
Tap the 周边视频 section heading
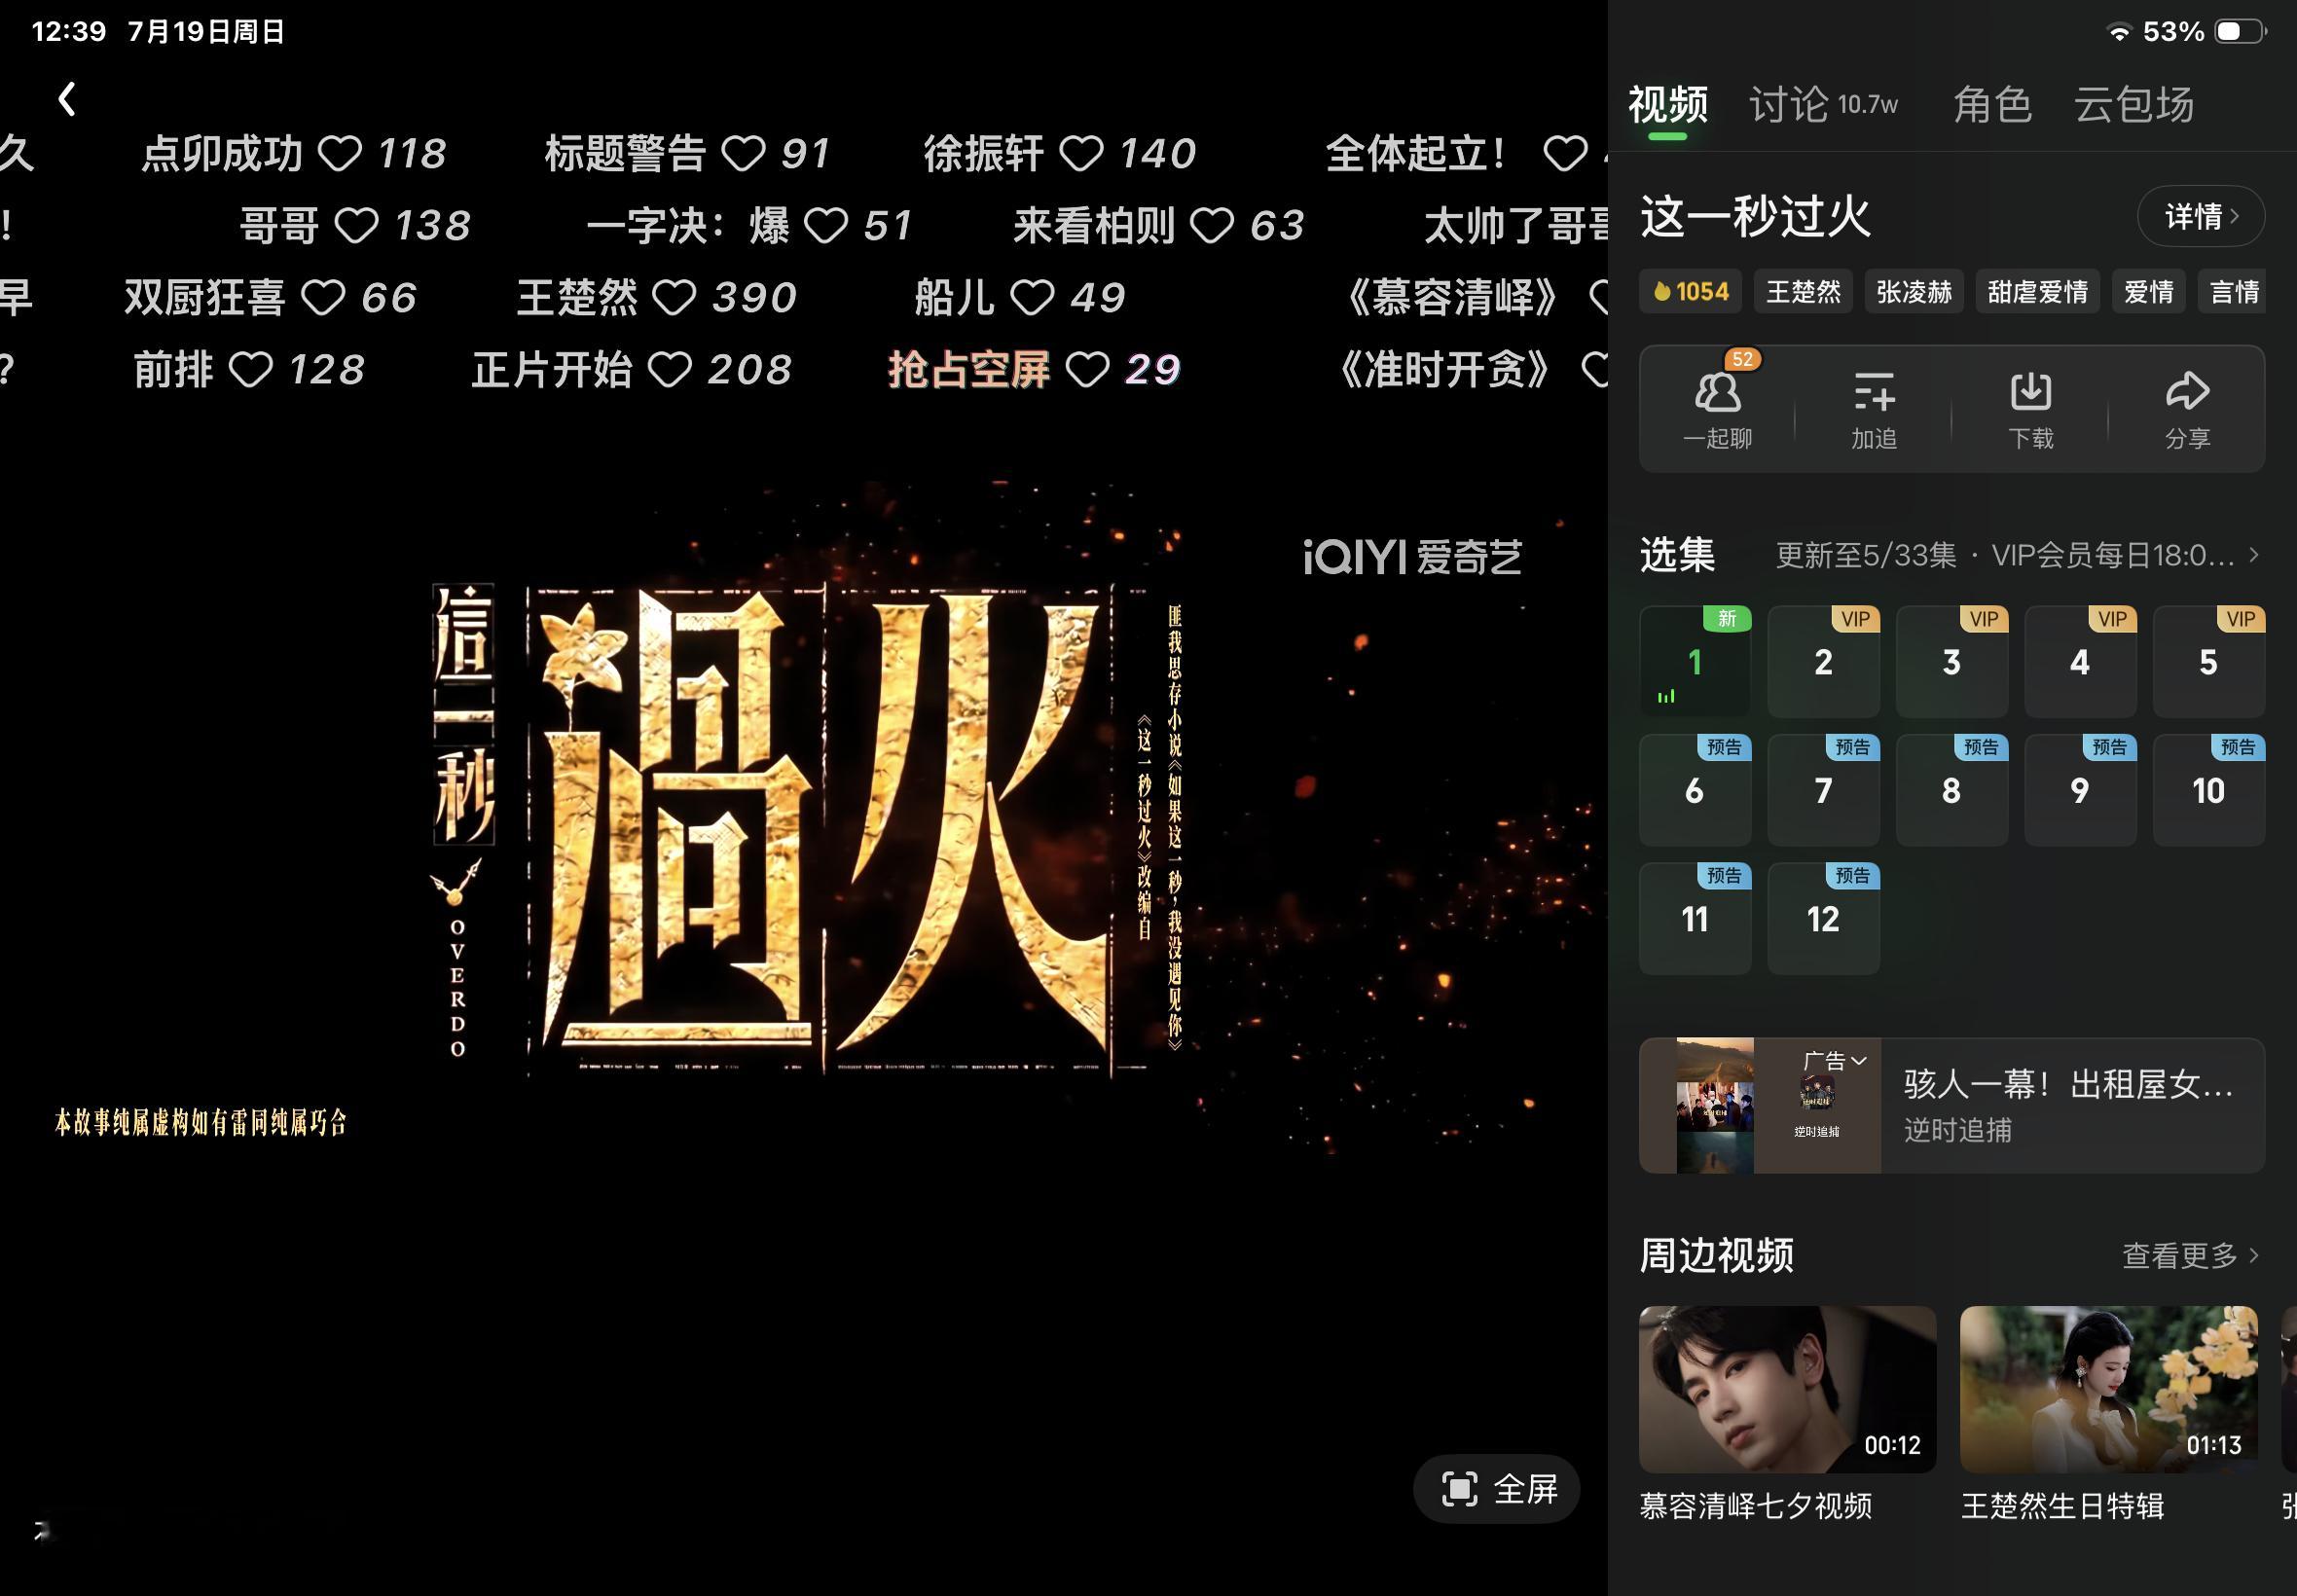(x=1716, y=1255)
